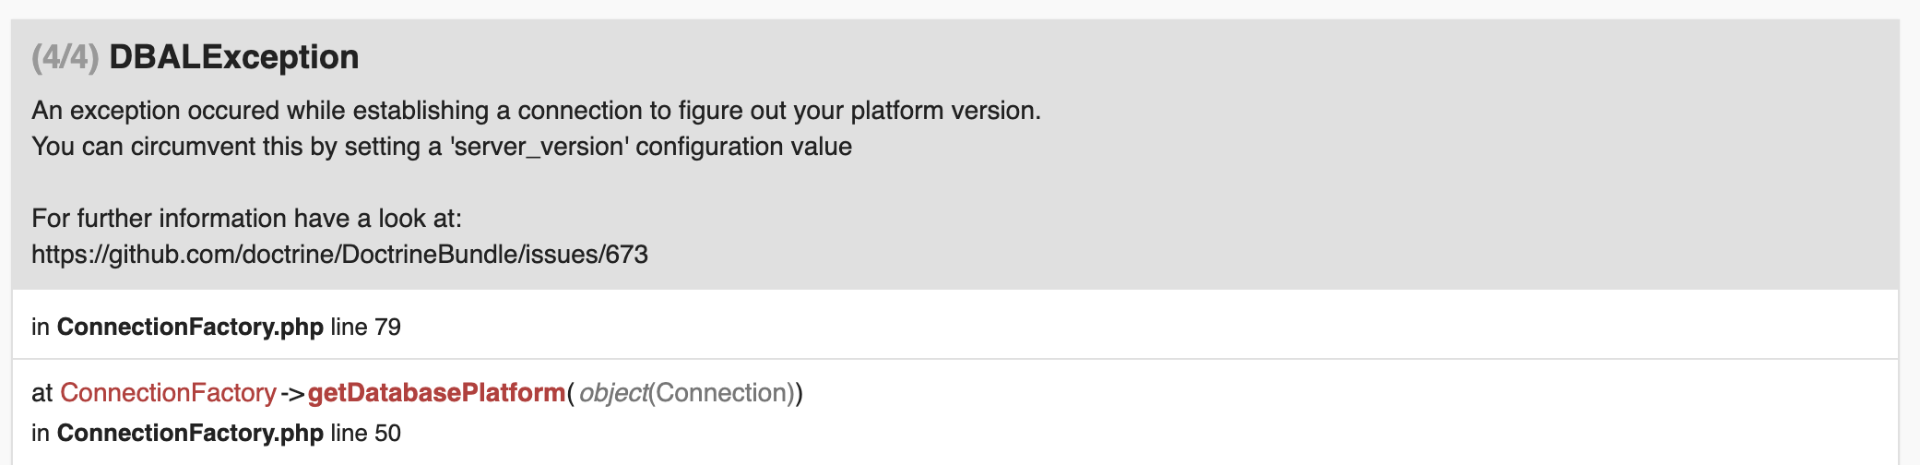Click the getDatabasePlatform method name
Screen dimensions: 1920x465
436,393
